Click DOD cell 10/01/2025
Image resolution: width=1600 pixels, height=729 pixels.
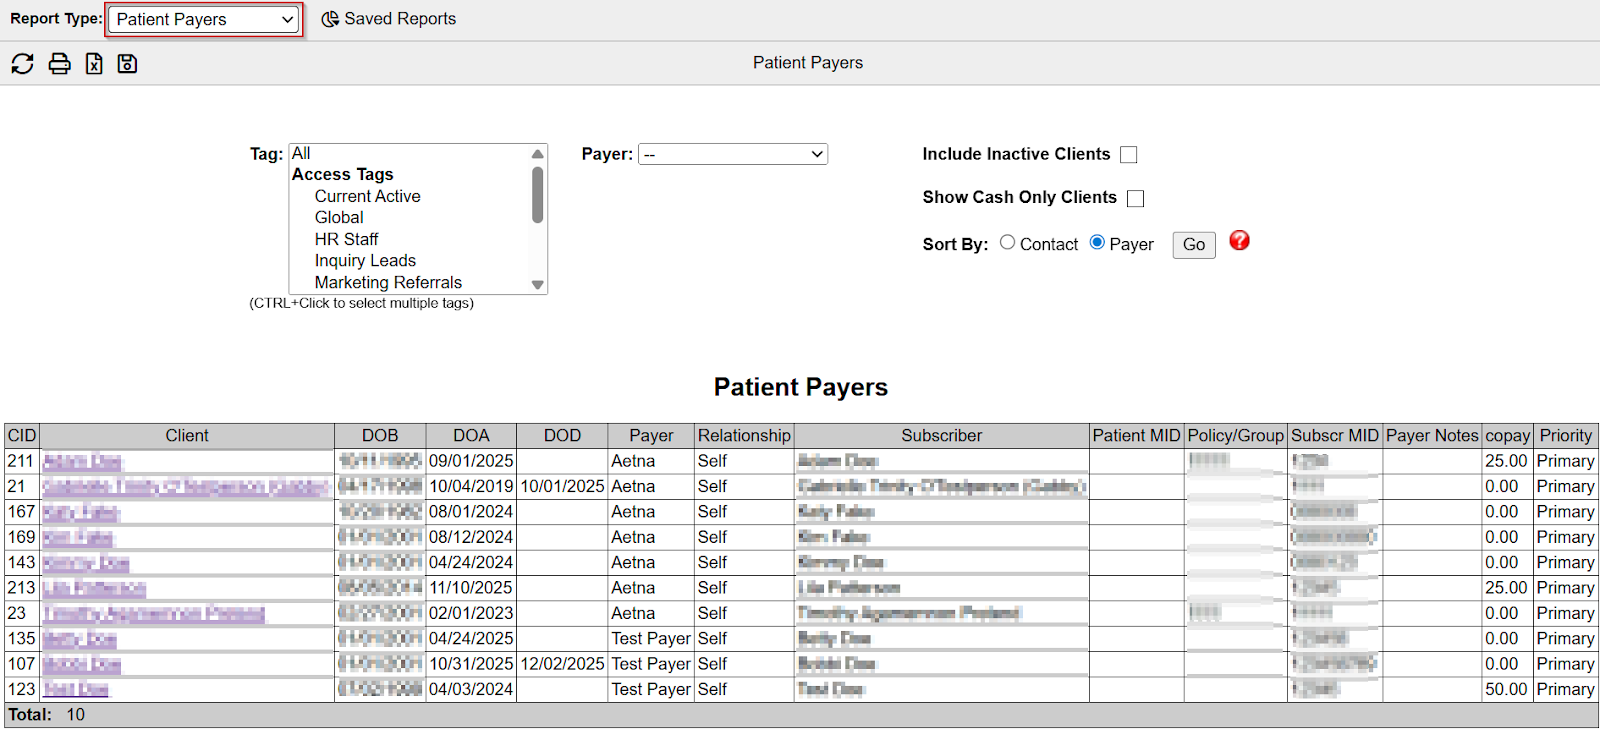tap(562, 487)
